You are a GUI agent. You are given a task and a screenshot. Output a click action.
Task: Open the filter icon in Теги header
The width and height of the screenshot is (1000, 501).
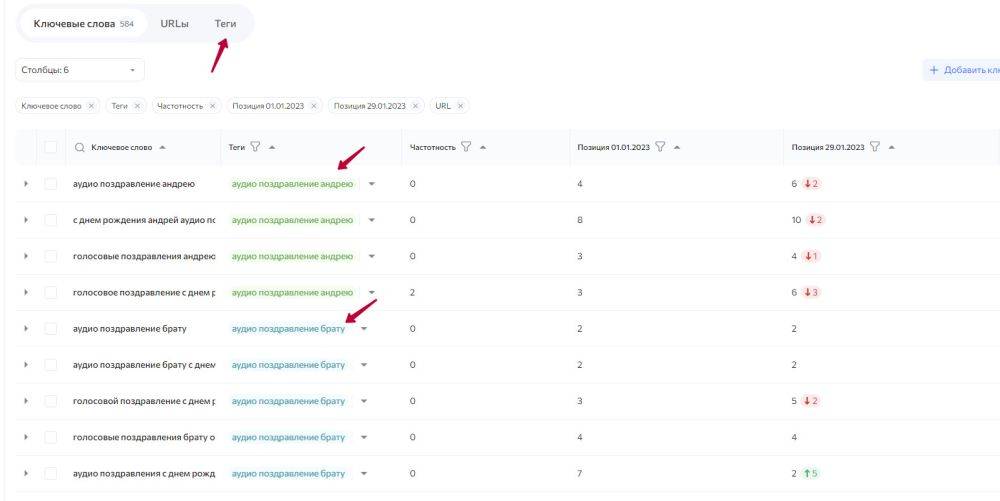(255, 147)
